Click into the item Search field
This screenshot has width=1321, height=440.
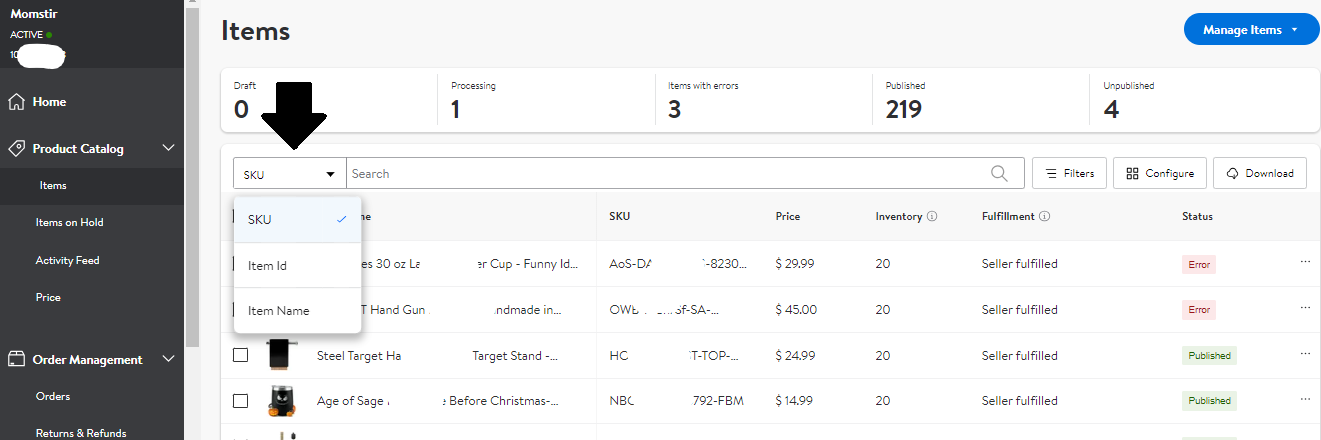coord(660,173)
